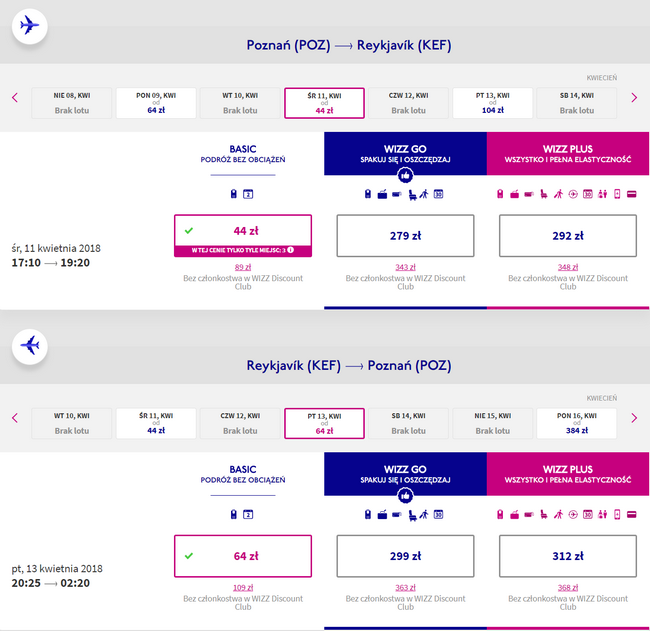
Task: Select the outbound BASIC 44 zł fare
Action: [243, 235]
